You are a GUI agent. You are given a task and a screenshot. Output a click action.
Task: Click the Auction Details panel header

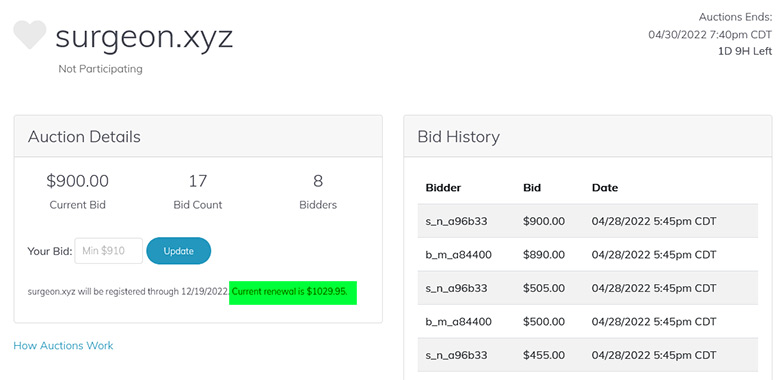tap(198, 136)
